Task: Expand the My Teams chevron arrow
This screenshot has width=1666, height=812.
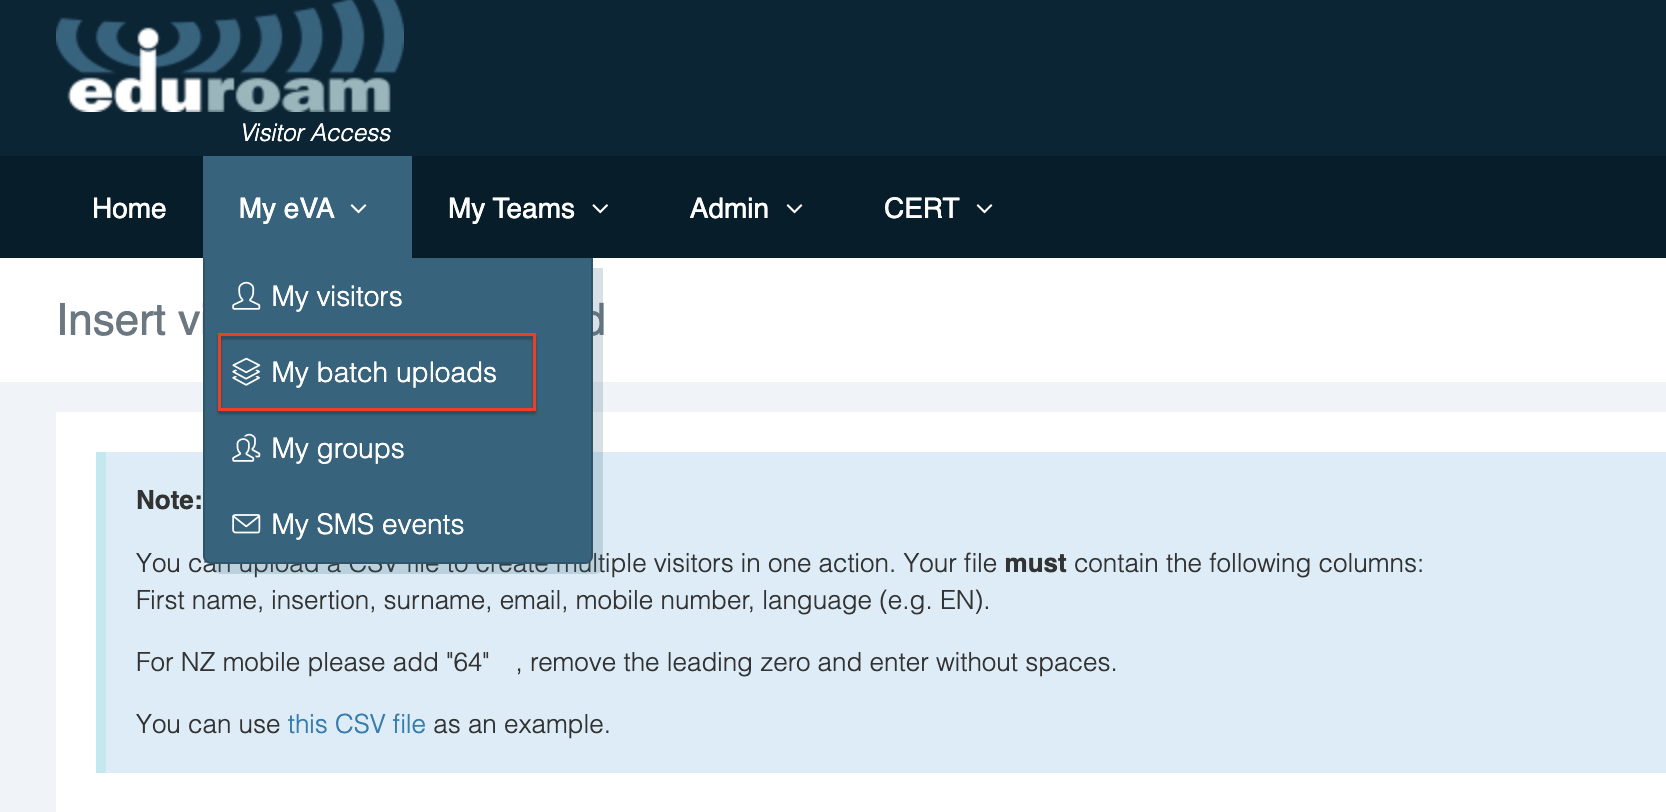Action: [x=600, y=209]
